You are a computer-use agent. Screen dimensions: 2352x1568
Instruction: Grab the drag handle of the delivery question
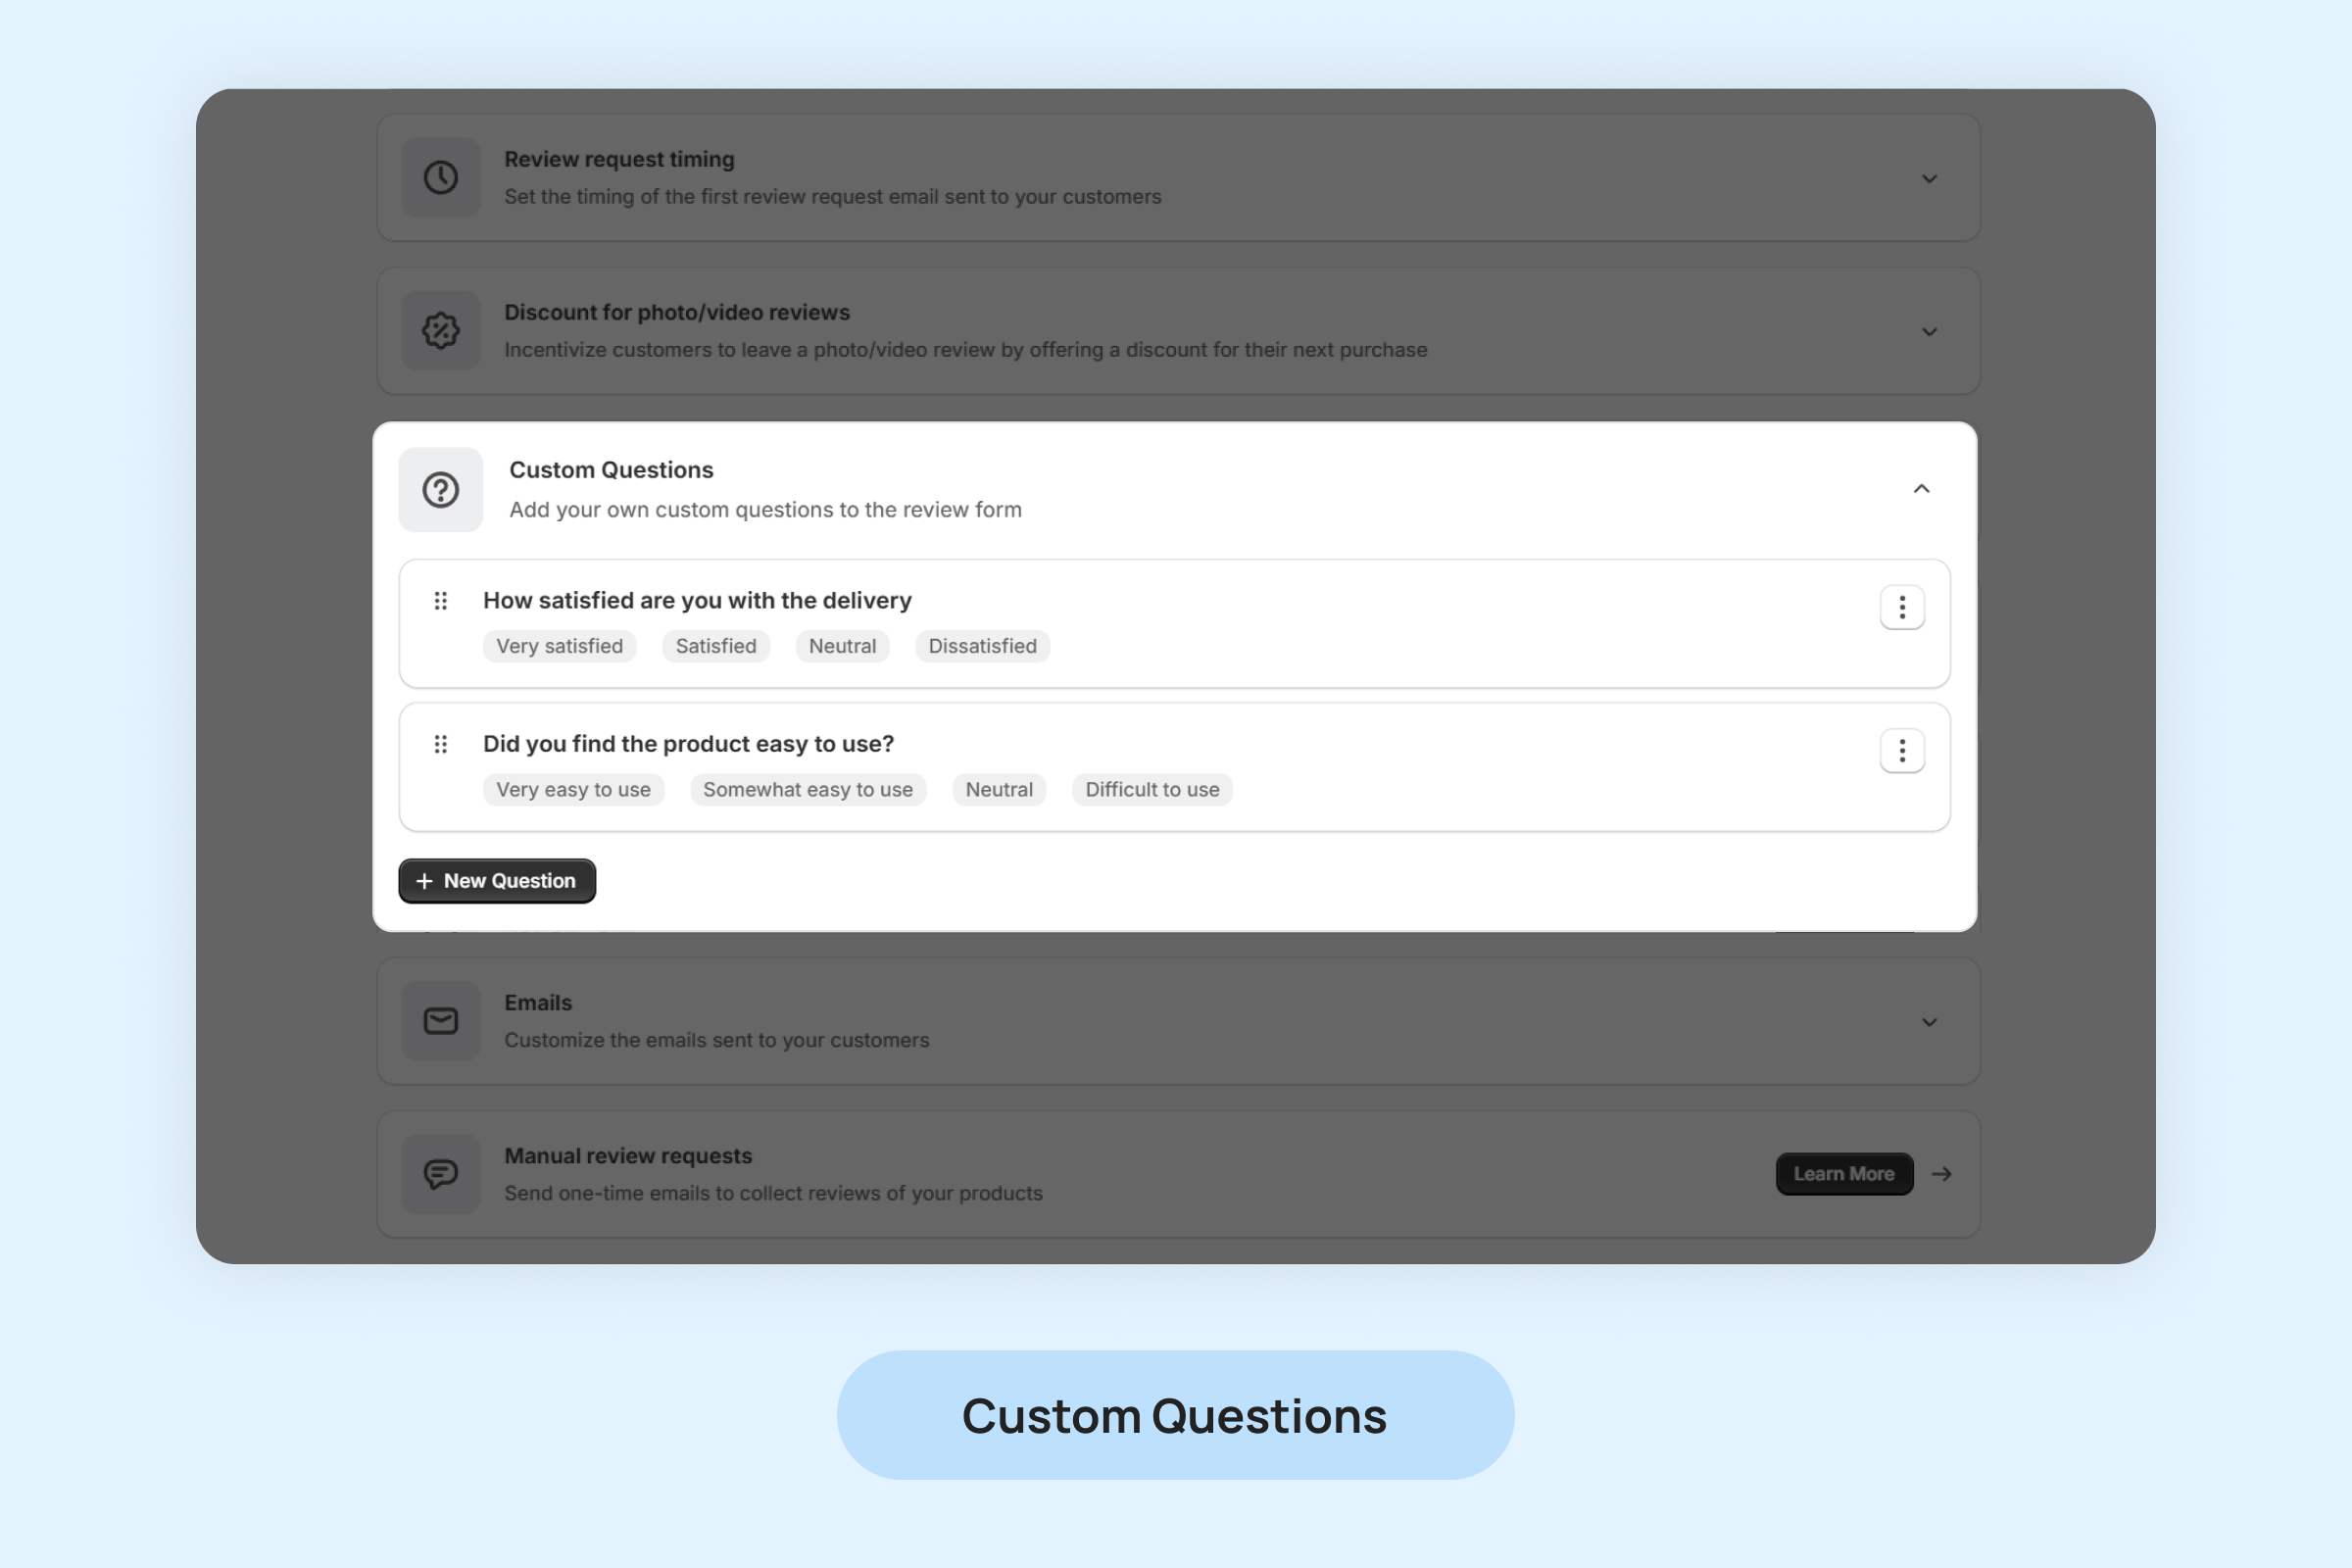440,601
